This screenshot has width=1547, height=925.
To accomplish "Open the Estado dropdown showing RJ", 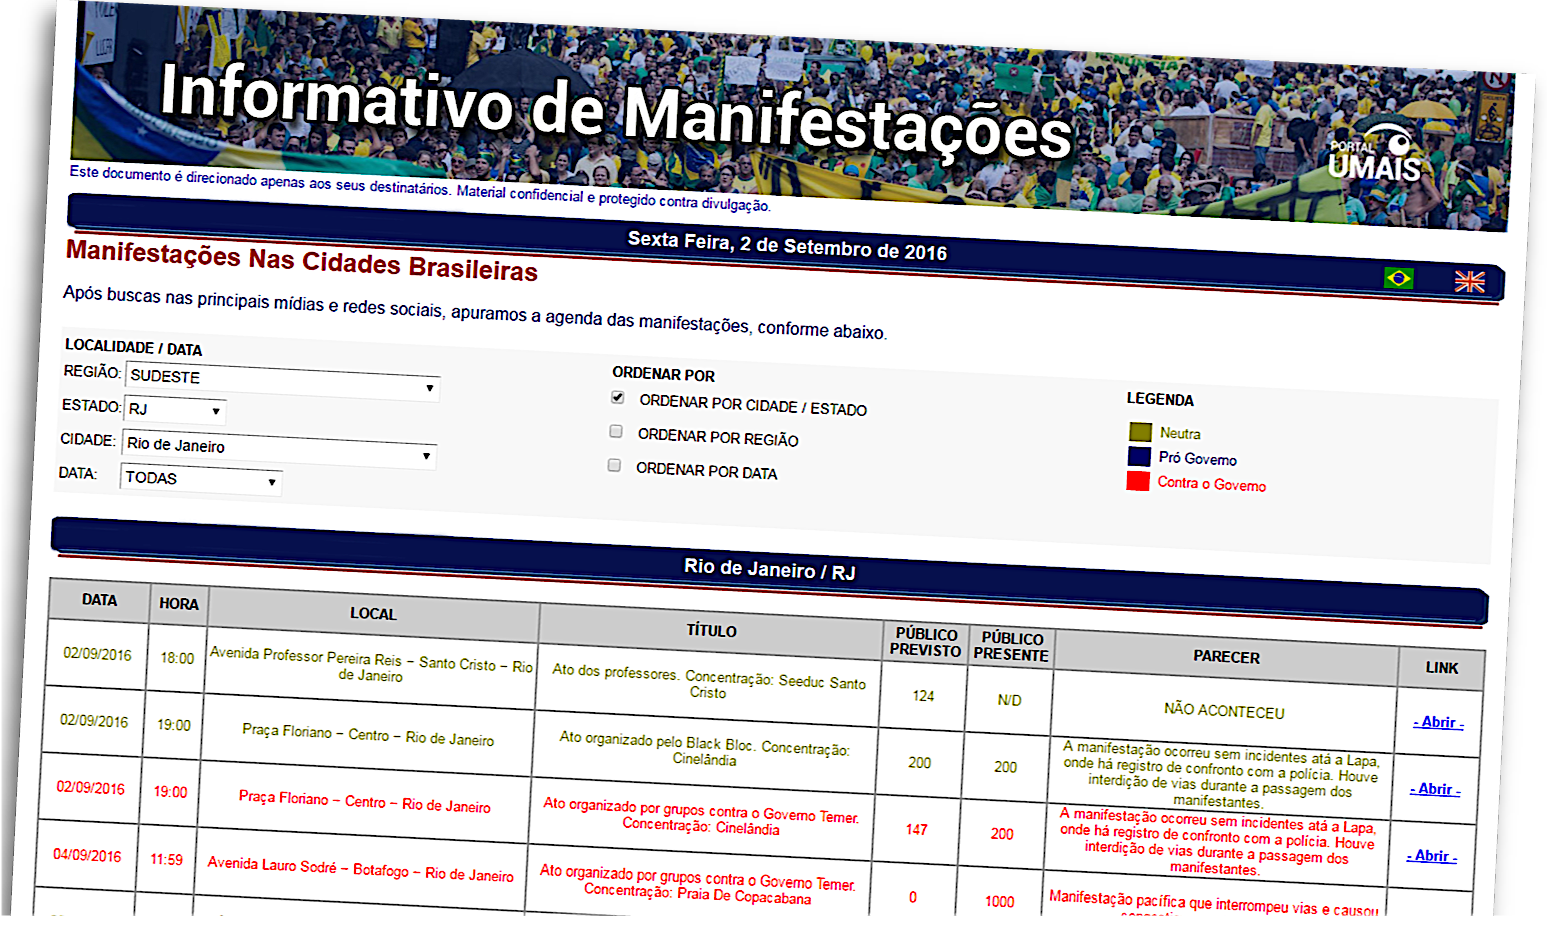I will coord(175,409).
